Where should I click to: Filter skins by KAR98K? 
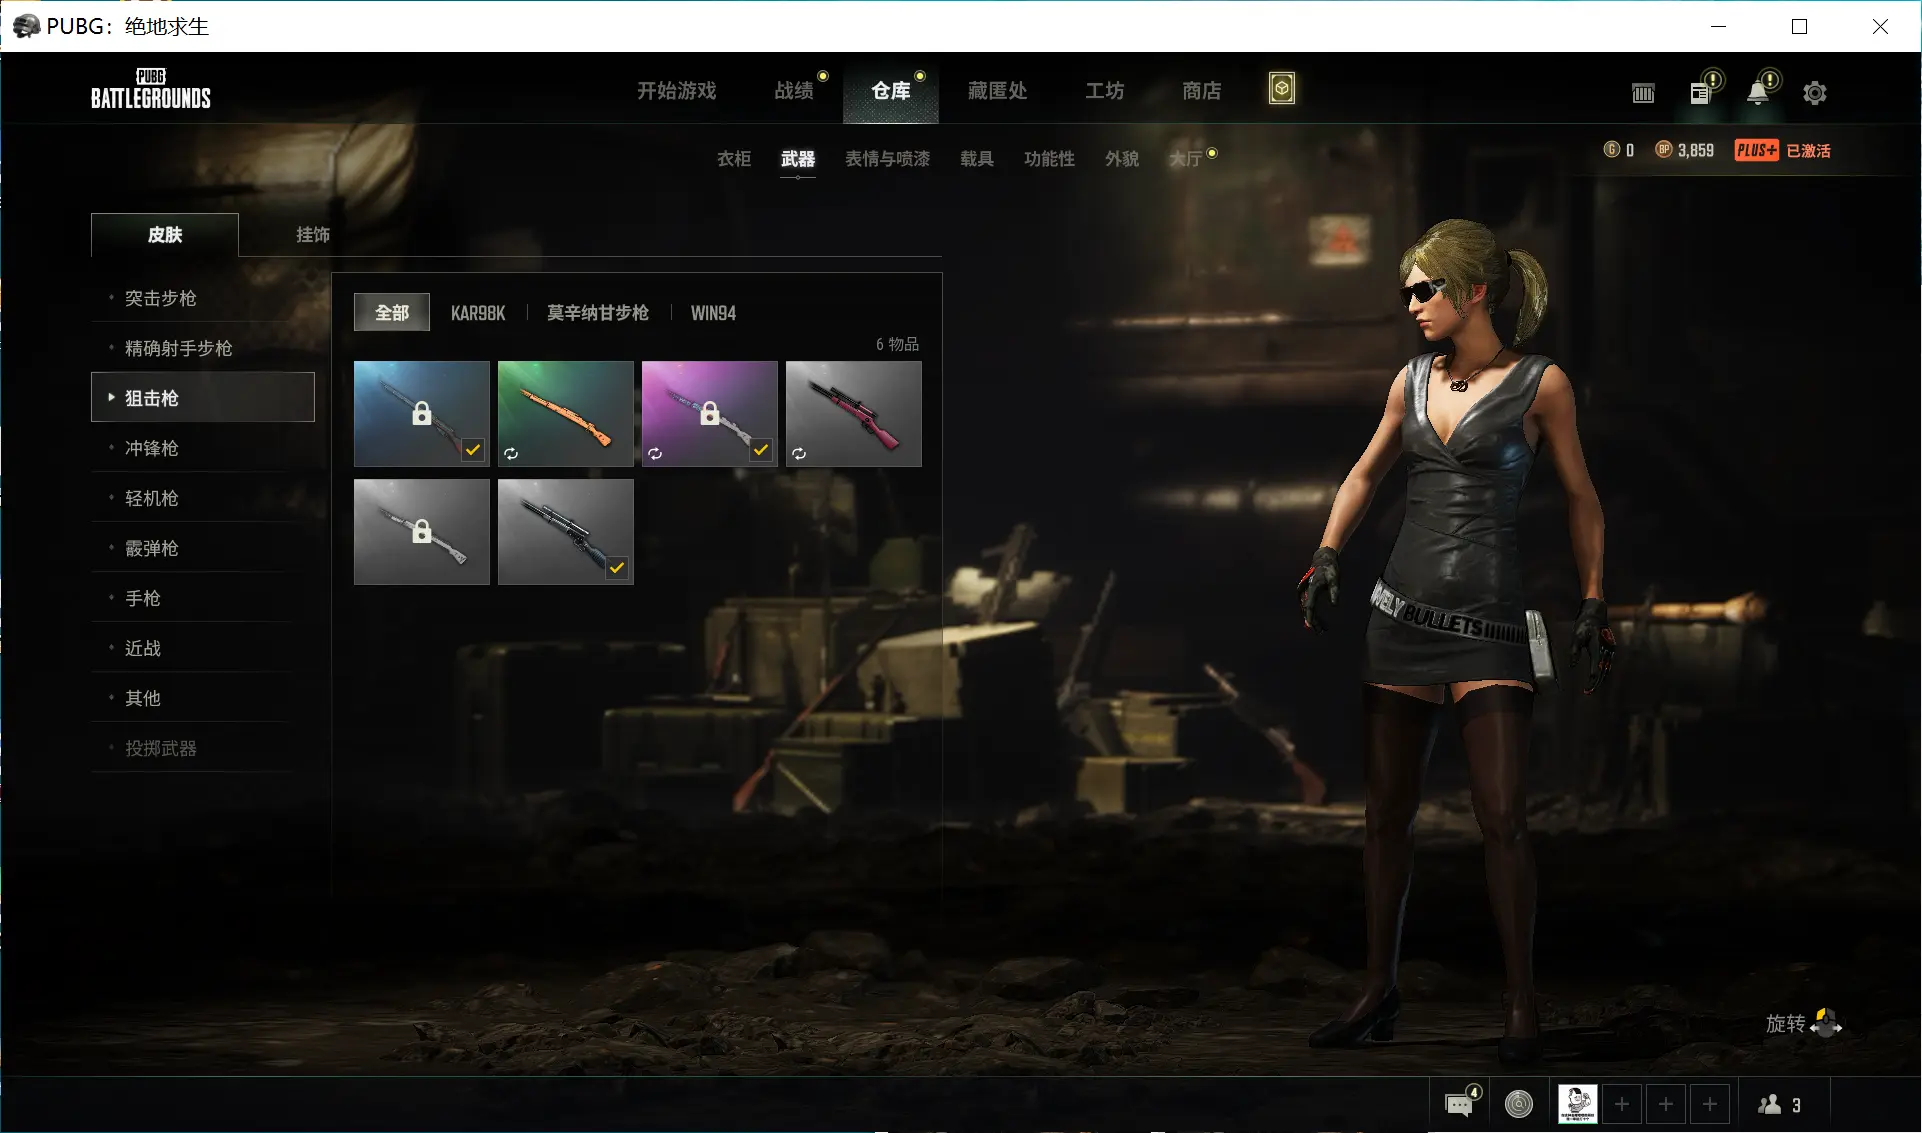tap(478, 313)
